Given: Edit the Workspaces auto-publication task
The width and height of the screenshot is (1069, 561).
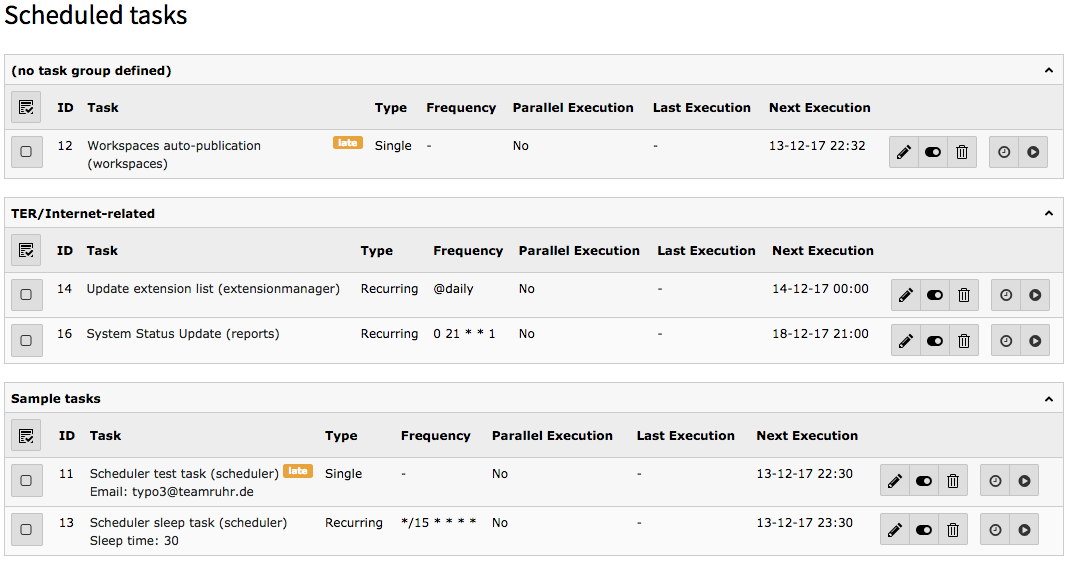Looking at the screenshot, I should (904, 153).
